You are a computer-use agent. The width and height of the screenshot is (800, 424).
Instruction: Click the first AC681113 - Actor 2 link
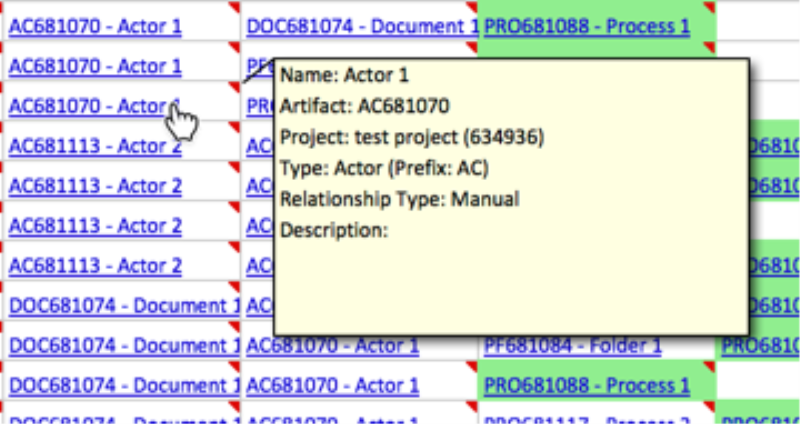point(95,146)
